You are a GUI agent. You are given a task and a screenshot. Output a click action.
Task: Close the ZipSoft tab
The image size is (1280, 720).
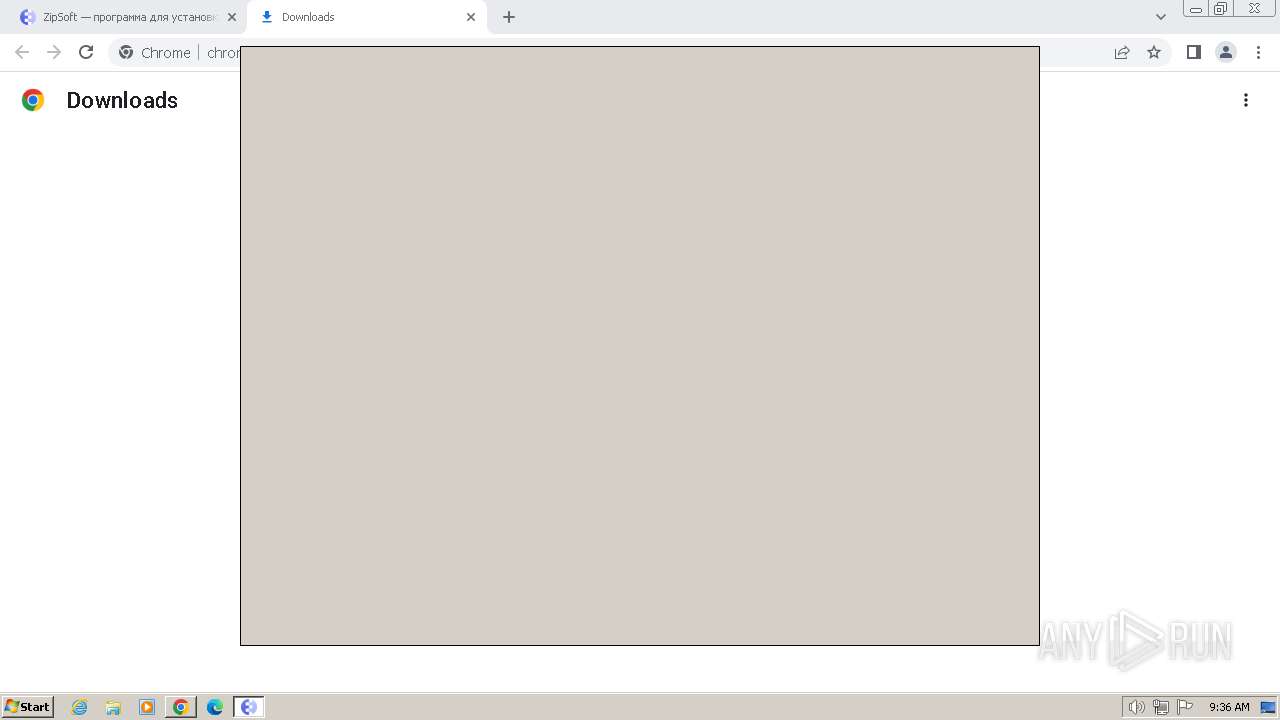pyautogui.click(x=232, y=17)
